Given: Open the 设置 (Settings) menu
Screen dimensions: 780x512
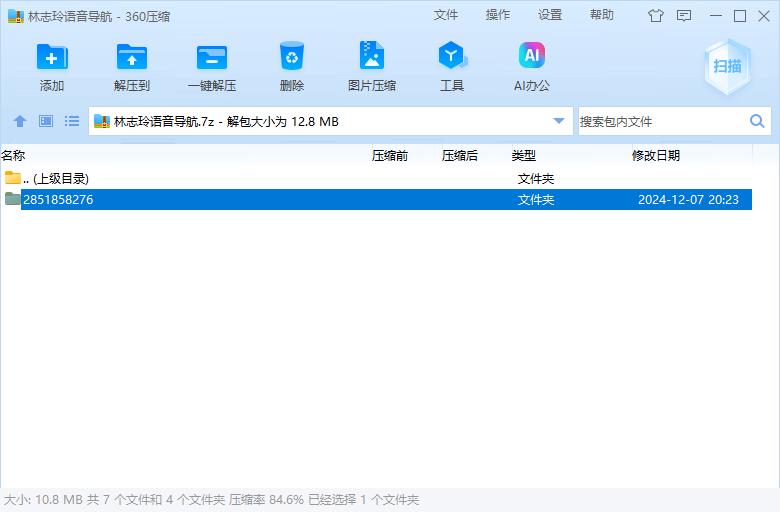Looking at the screenshot, I should (550, 15).
